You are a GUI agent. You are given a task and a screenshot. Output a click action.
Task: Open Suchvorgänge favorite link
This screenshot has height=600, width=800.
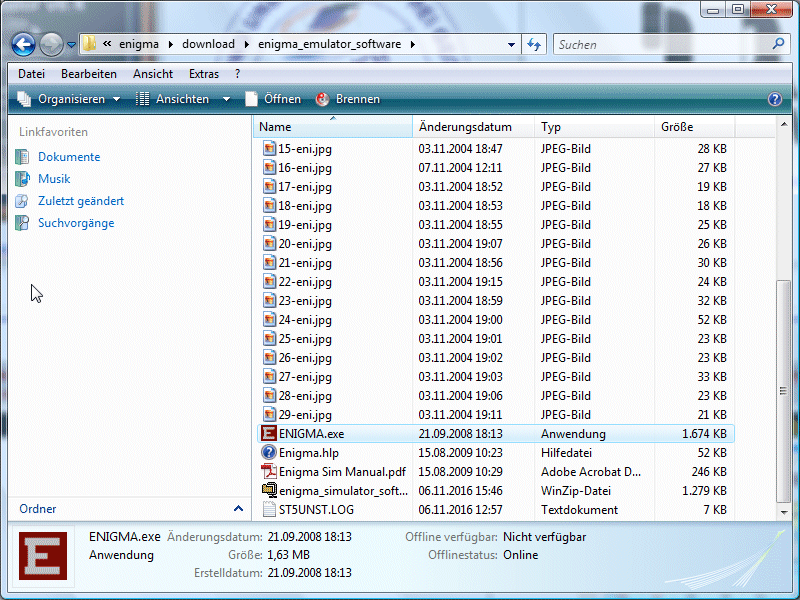pos(76,223)
